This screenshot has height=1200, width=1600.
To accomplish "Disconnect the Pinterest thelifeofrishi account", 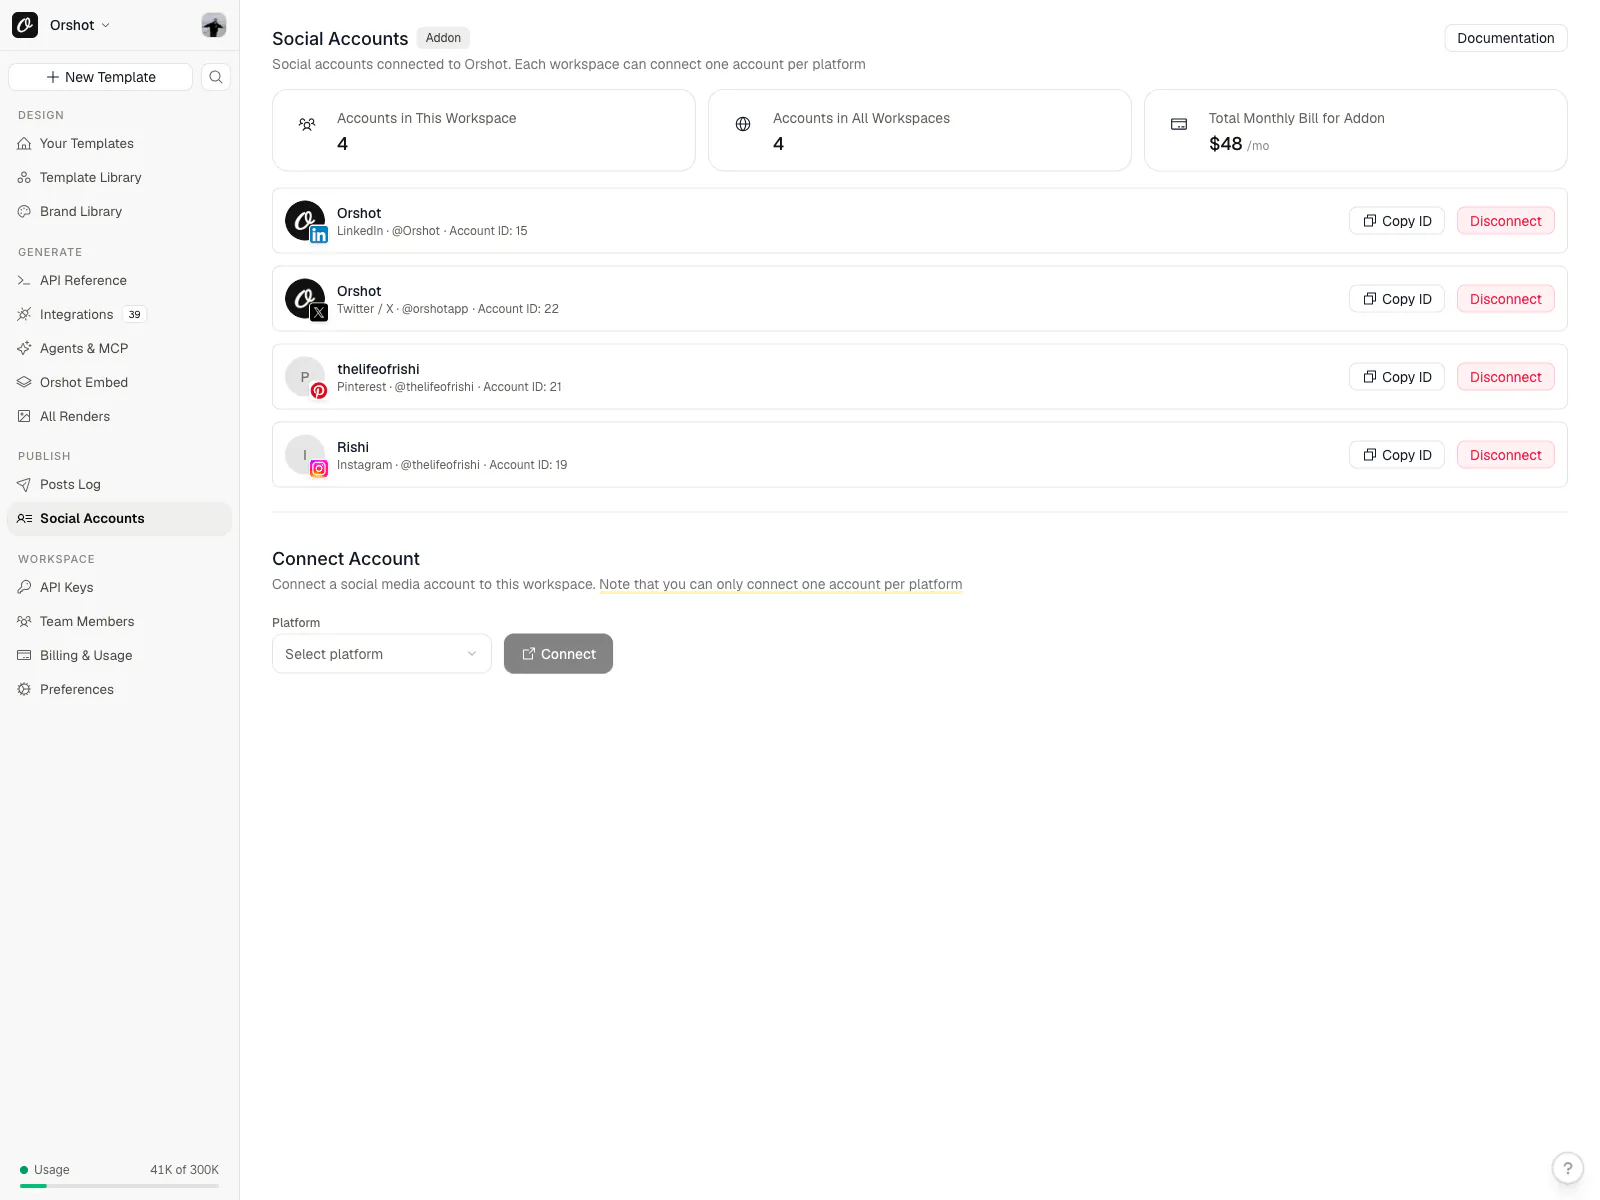I will pyautogui.click(x=1506, y=377).
